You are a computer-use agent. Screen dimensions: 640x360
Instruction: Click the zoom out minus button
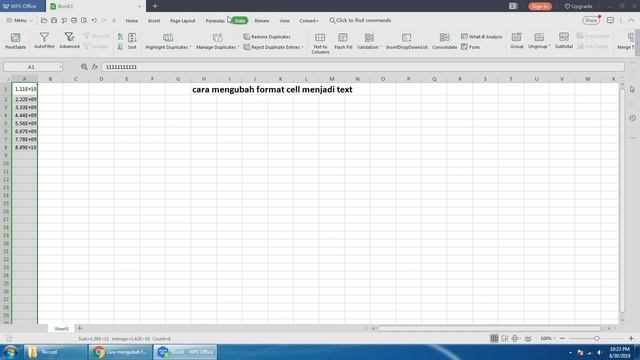tap(562, 338)
